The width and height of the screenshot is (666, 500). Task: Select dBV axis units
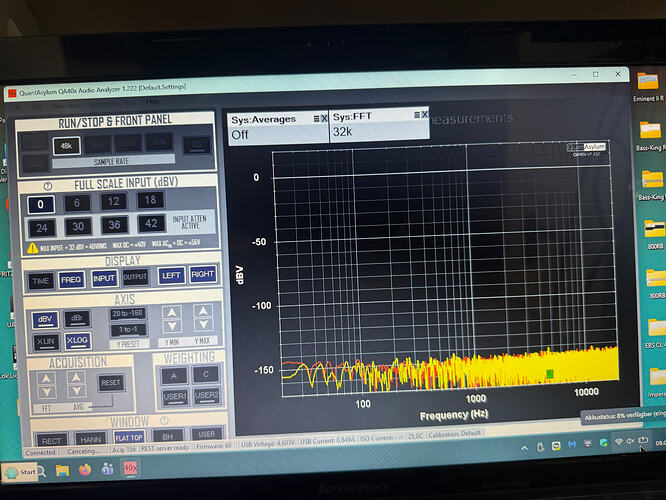click(45, 320)
